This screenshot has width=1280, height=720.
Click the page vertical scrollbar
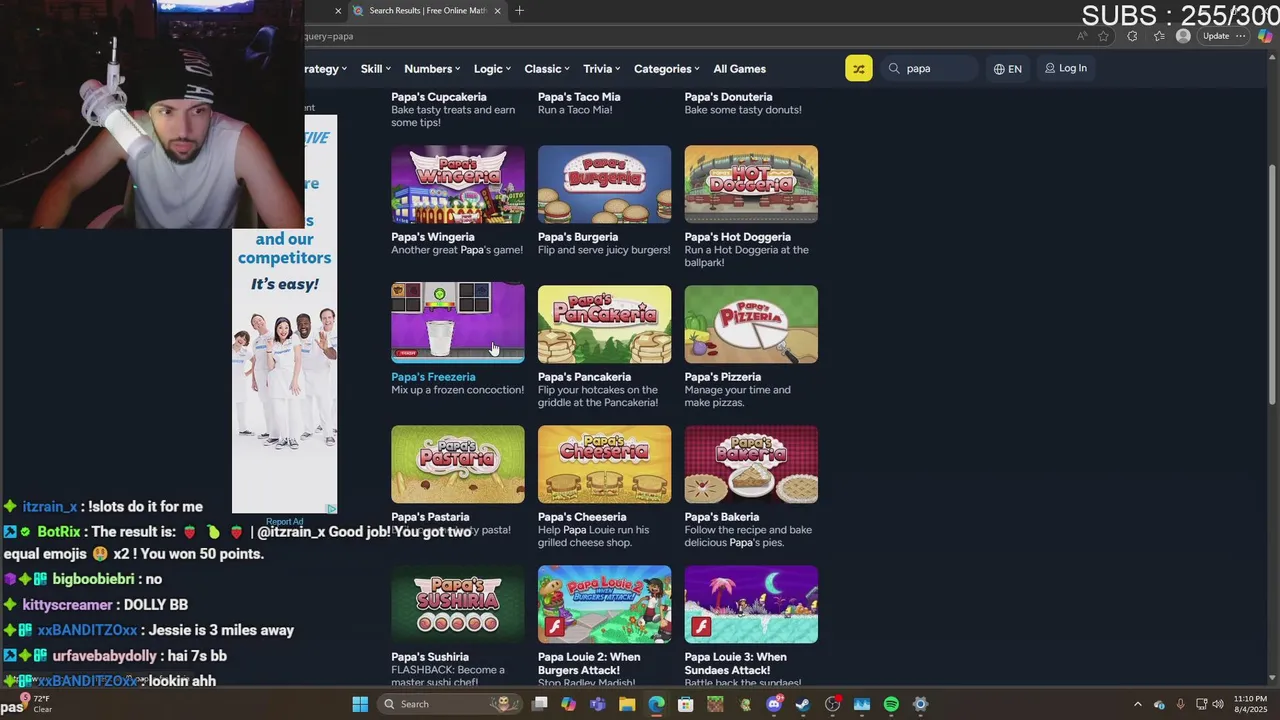1272,285
